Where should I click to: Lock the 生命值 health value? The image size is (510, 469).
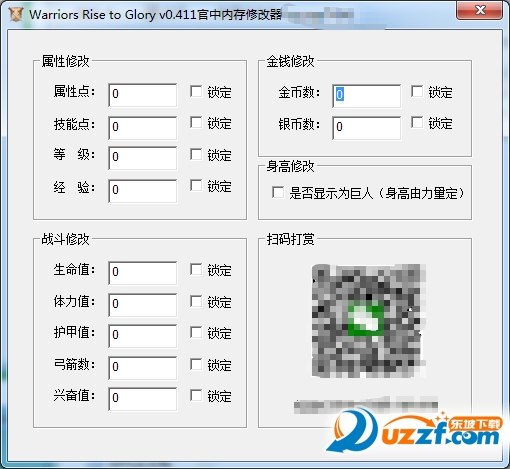(196, 269)
